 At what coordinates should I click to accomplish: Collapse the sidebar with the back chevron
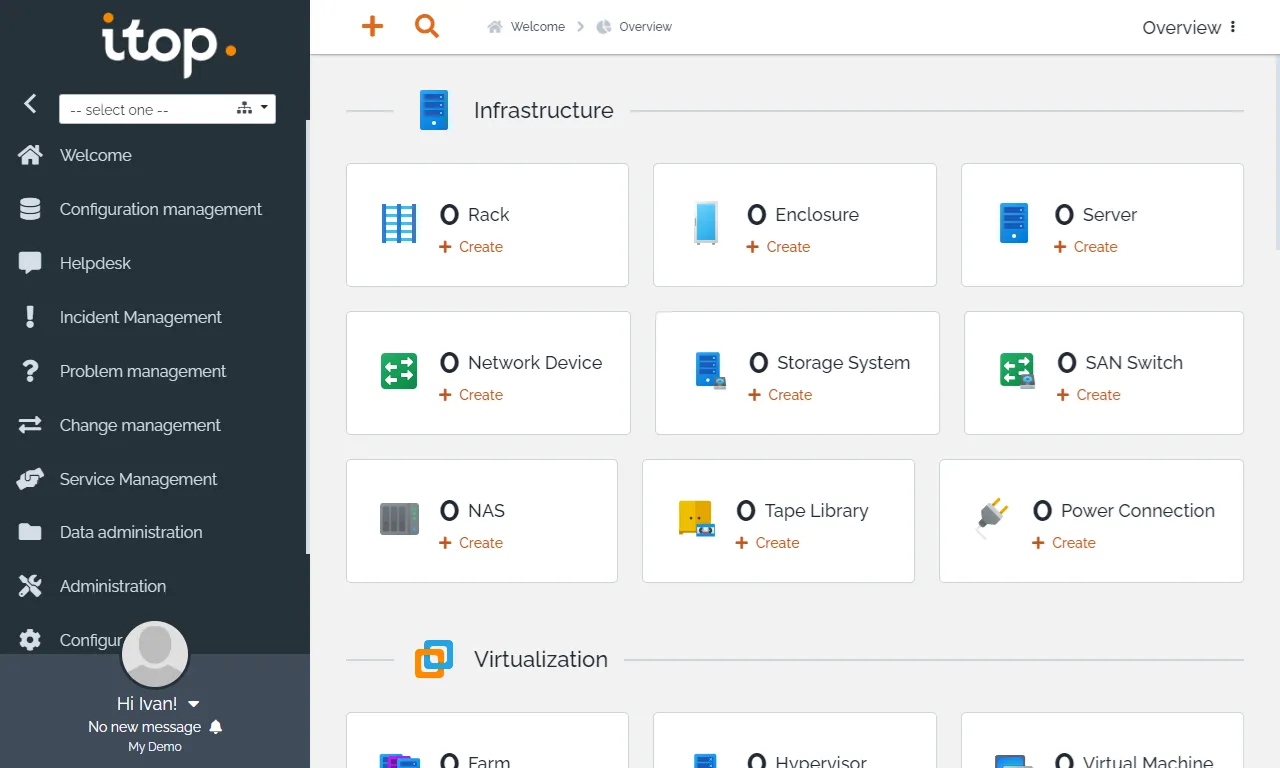[x=30, y=103]
